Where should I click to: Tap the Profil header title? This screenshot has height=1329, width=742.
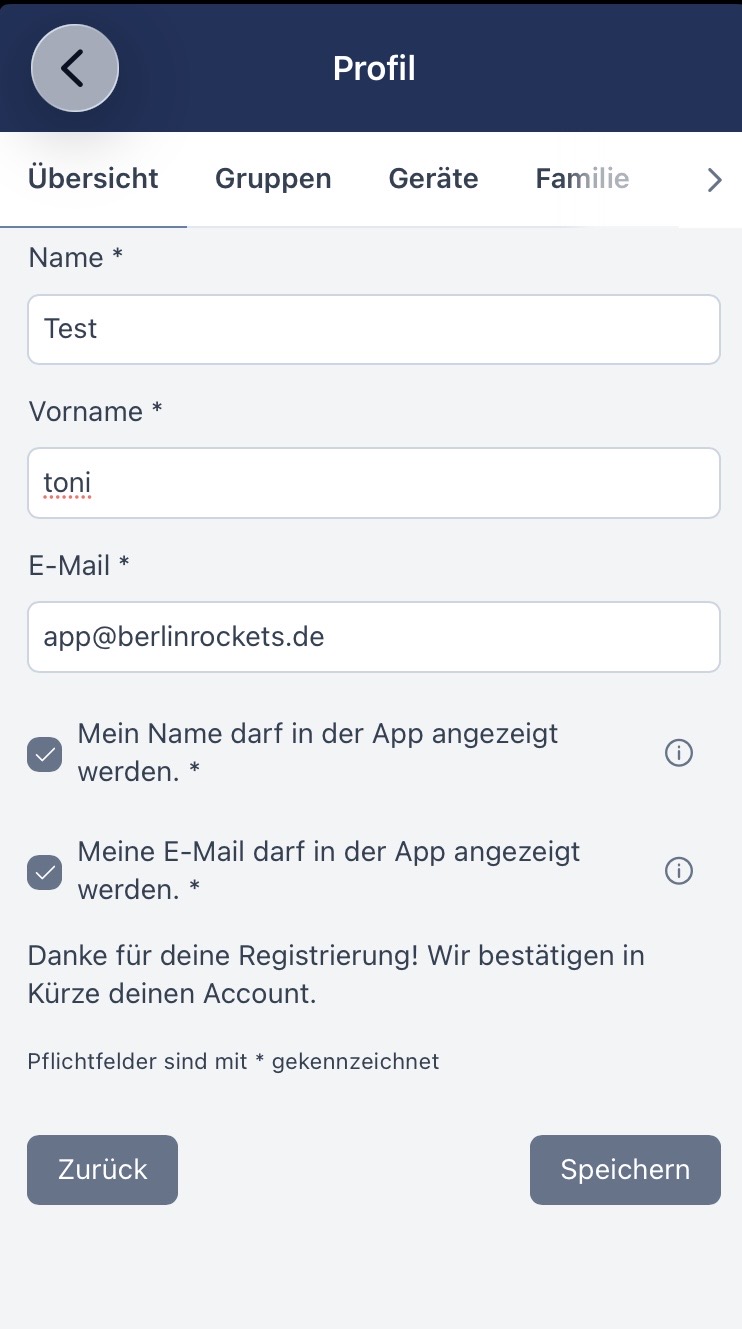[374, 68]
